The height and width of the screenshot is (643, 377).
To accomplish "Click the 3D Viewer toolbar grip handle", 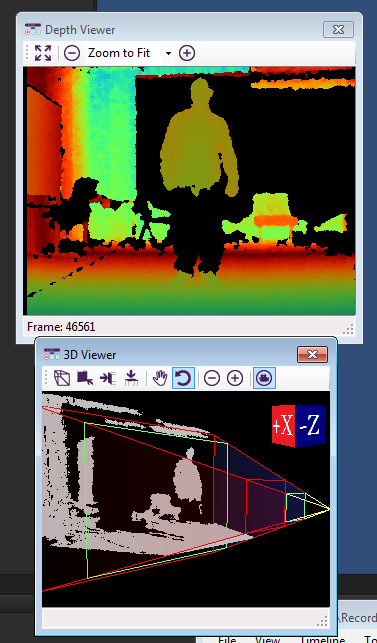I will tap(46, 378).
